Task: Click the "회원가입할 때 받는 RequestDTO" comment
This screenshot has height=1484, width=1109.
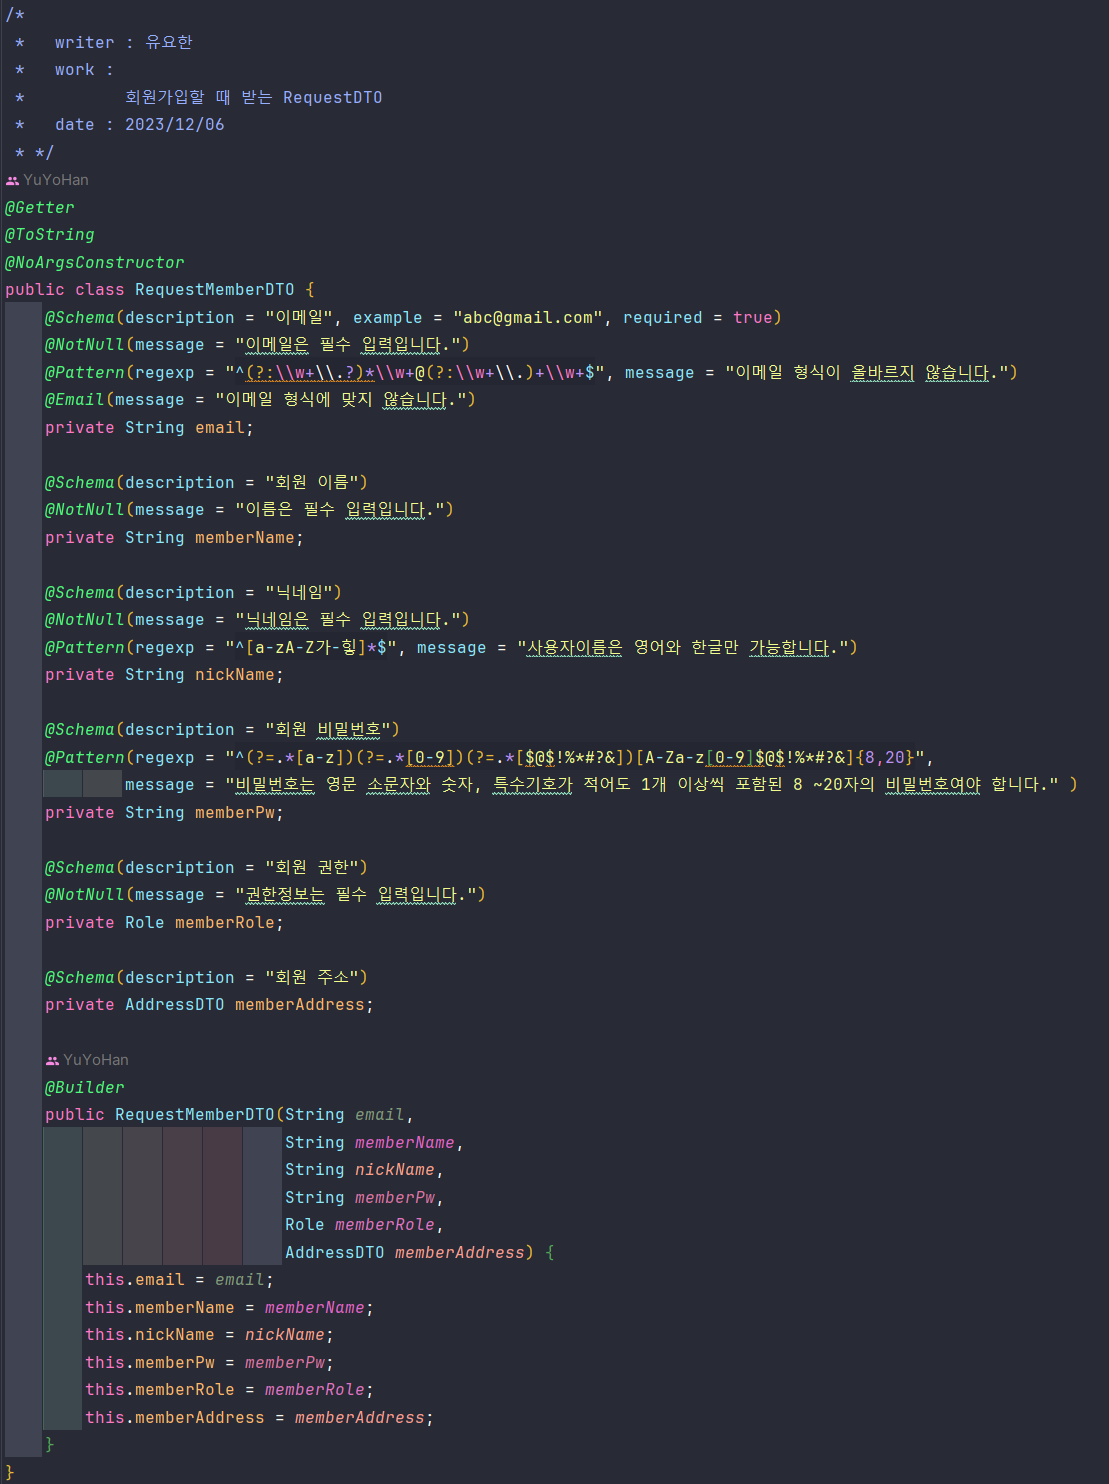Action: pos(253,97)
